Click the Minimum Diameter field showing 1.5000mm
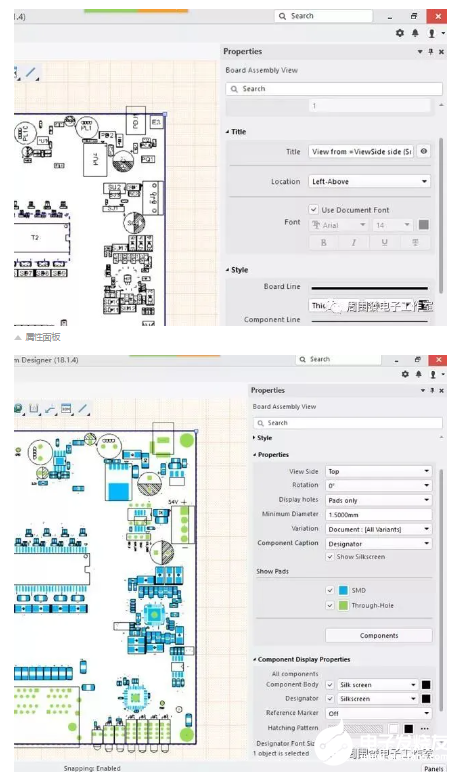The height and width of the screenshot is (772, 459). tap(379, 515)
